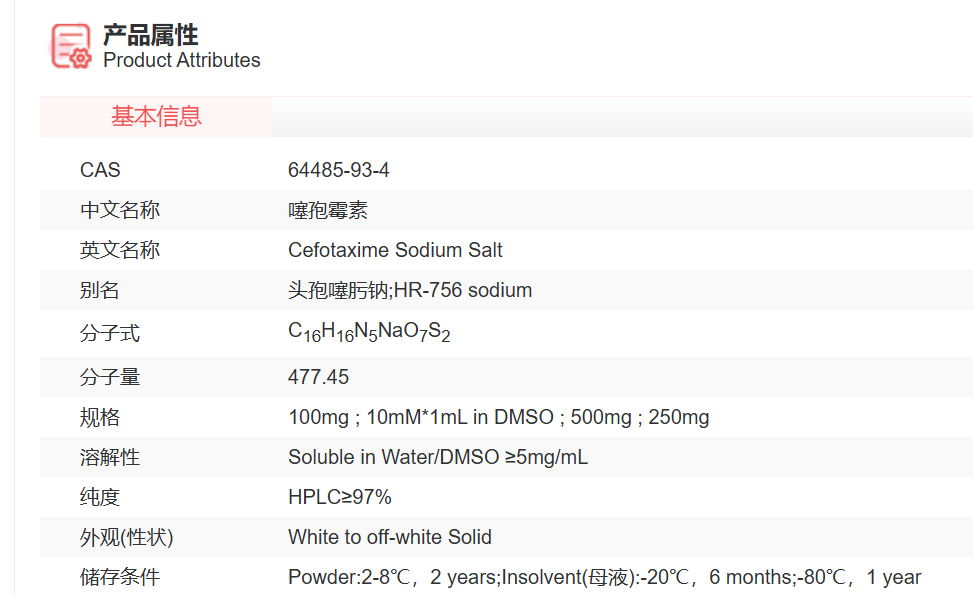Click the Product Attributes subtitle text

point(182,60)
